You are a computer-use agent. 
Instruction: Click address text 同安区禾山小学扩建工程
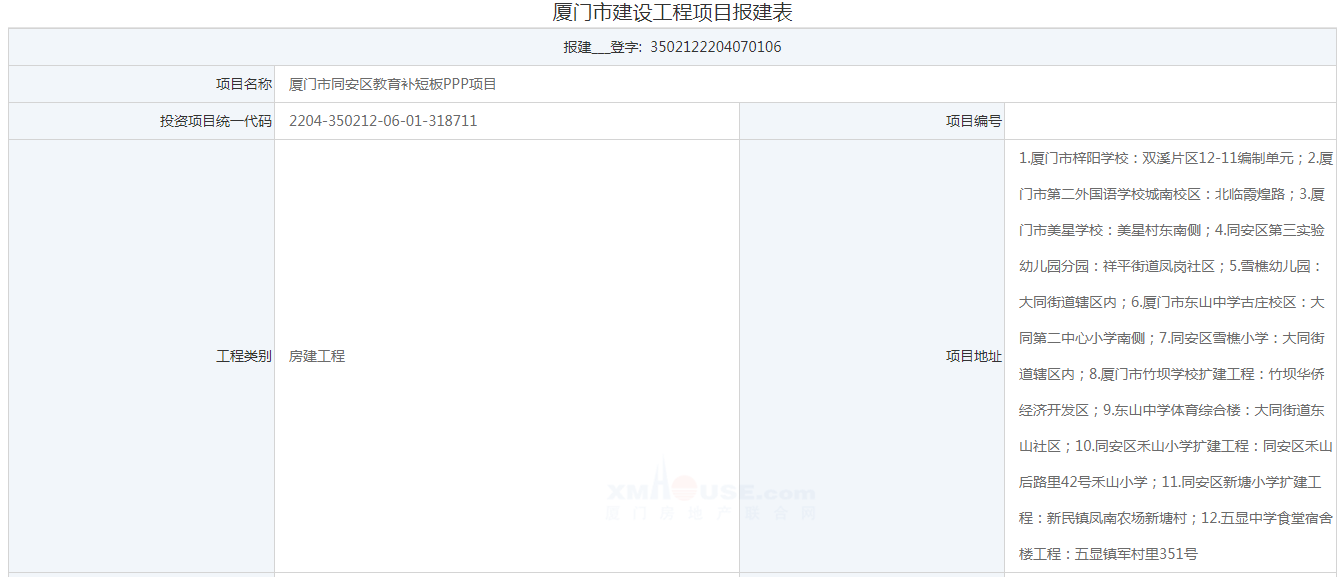point(1173,446)
